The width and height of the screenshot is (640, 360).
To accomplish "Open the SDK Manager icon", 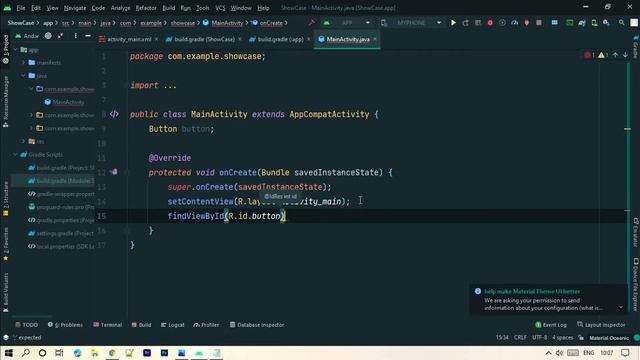I will click(607, 23).
